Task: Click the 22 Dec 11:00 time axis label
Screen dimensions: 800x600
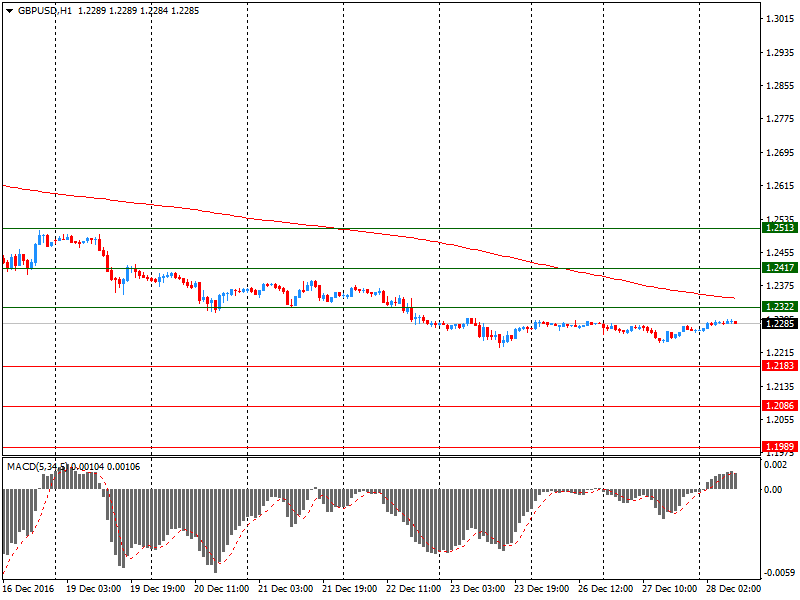Action: tap(413, 589)
